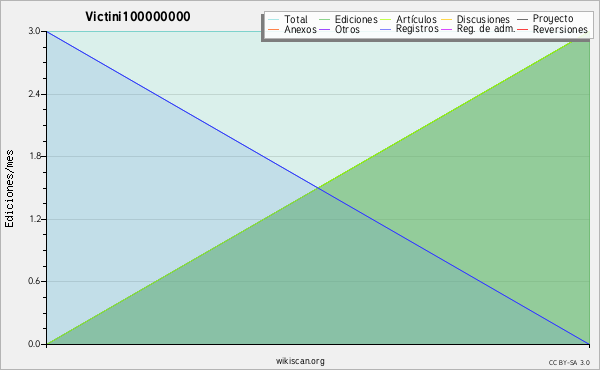Viewport: 600px width, 370px height.
Task: Click the Registros blue legend line
Action: click(x=386, y=29)
